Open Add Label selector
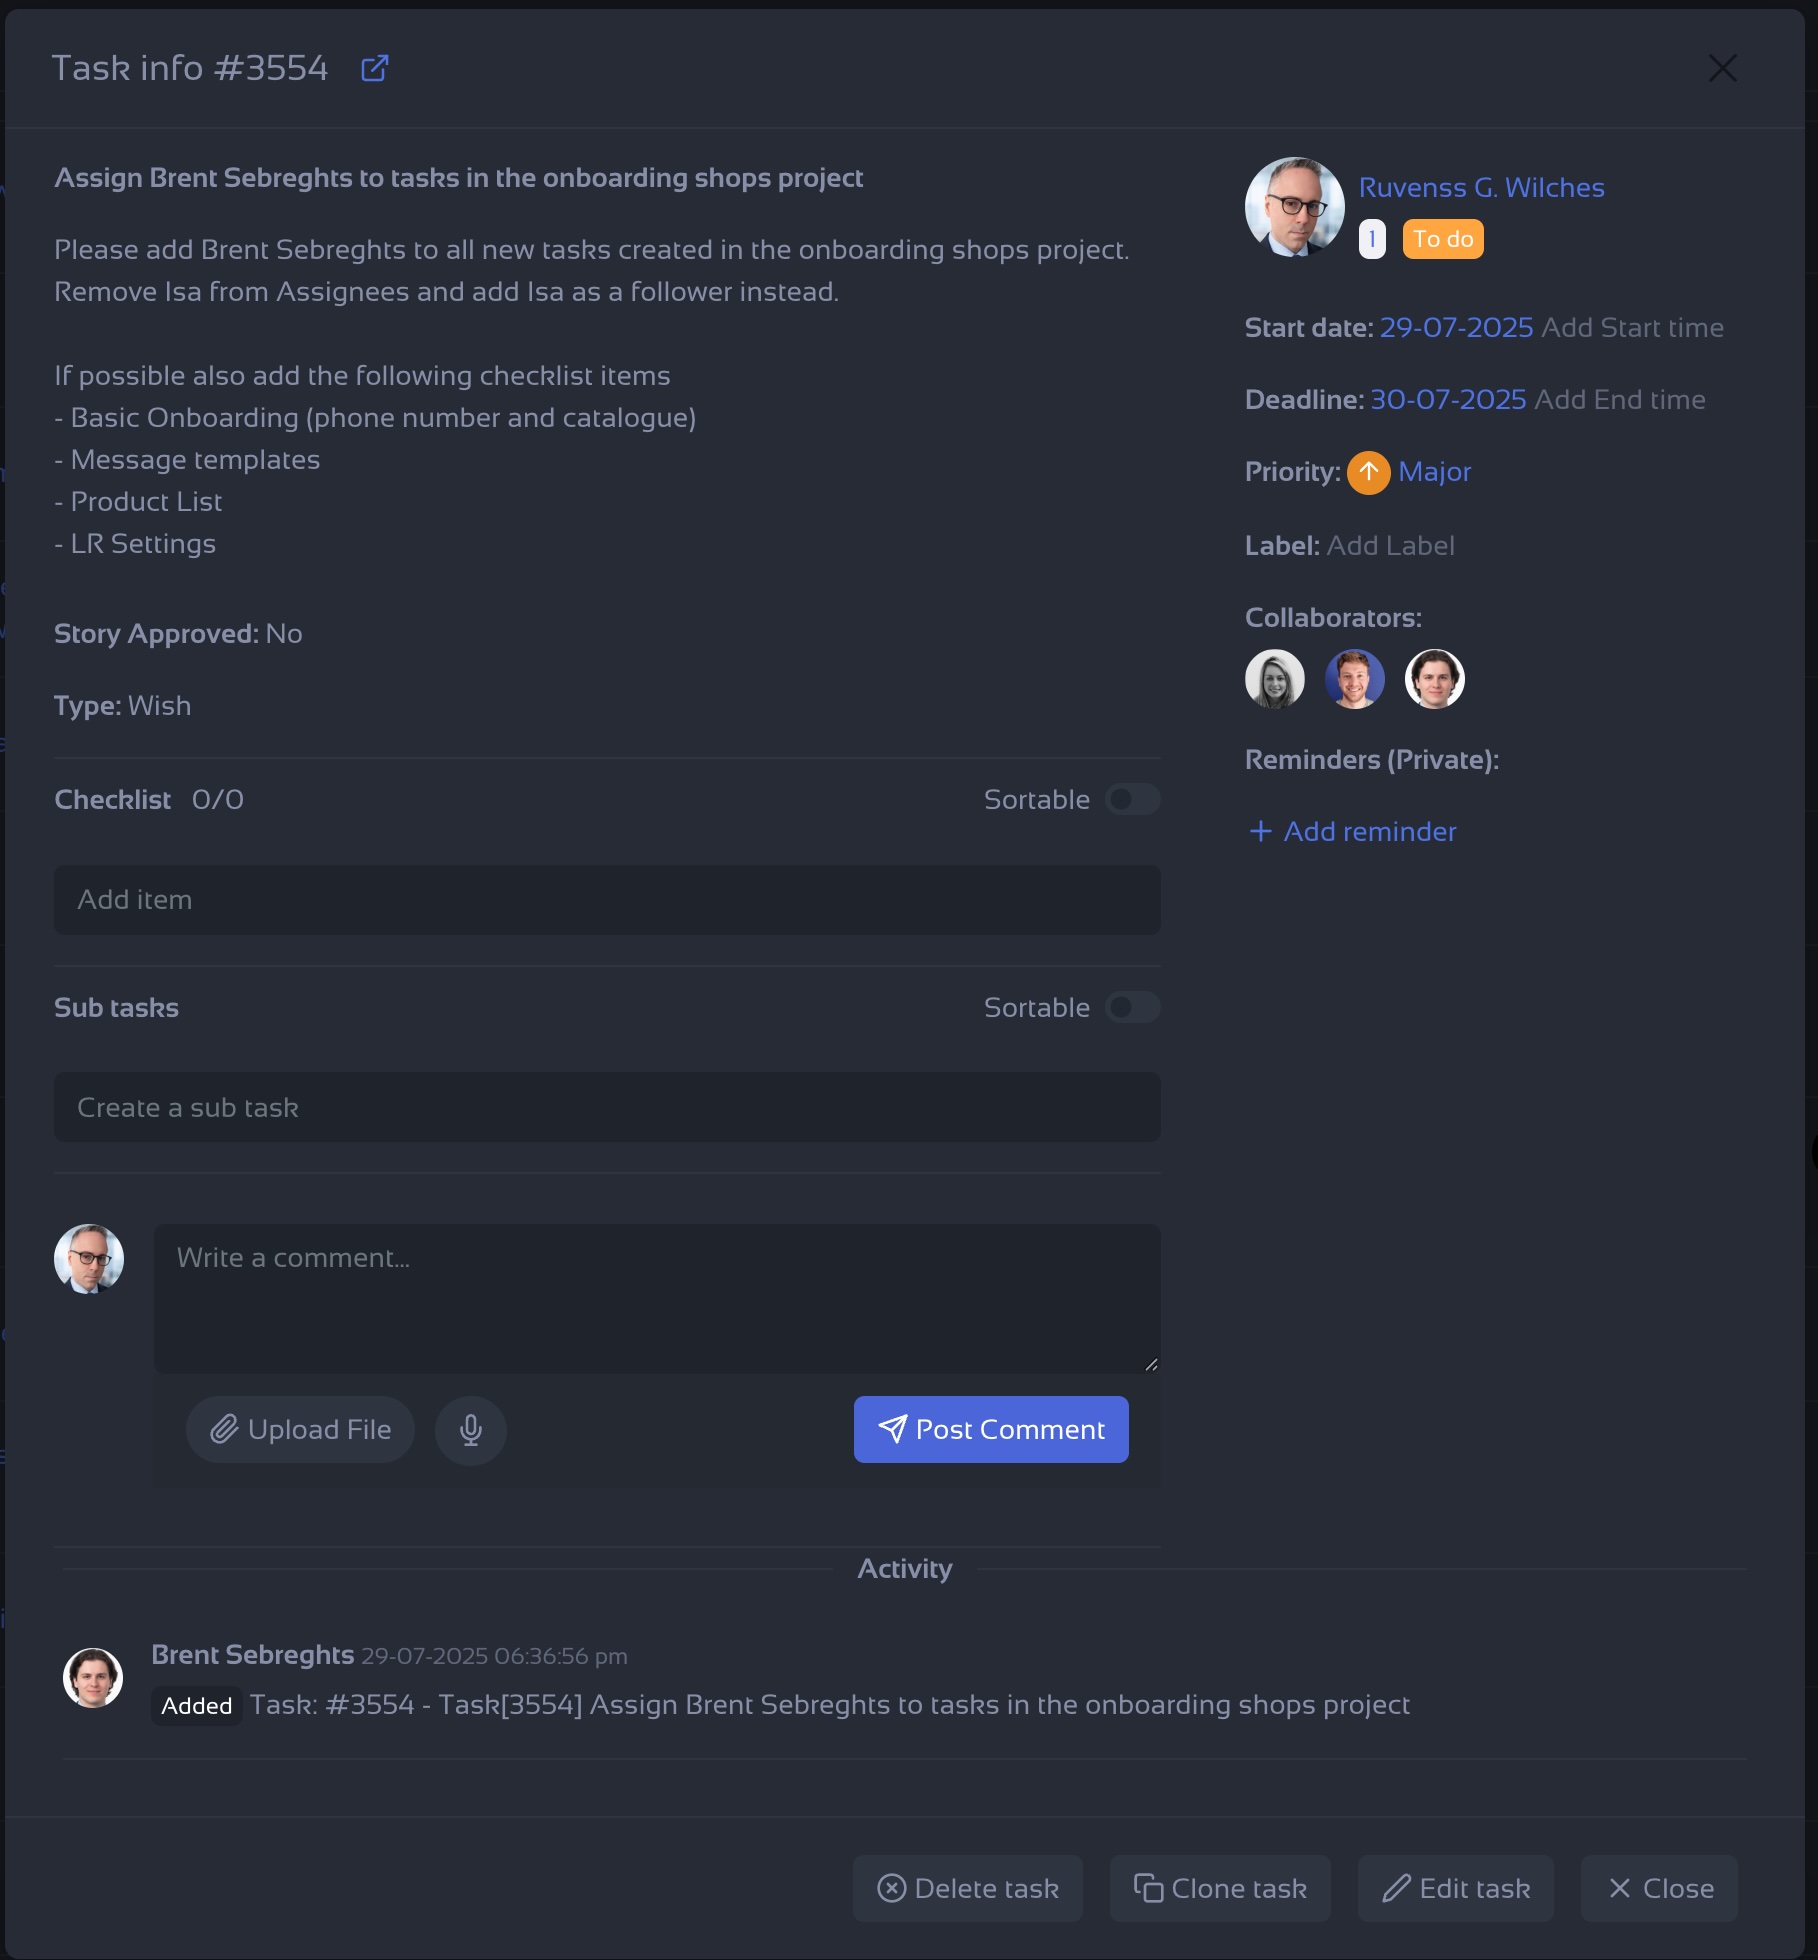Image resolution: width=1818 pixels, height=1960 pixels. tap(1390, 546)
